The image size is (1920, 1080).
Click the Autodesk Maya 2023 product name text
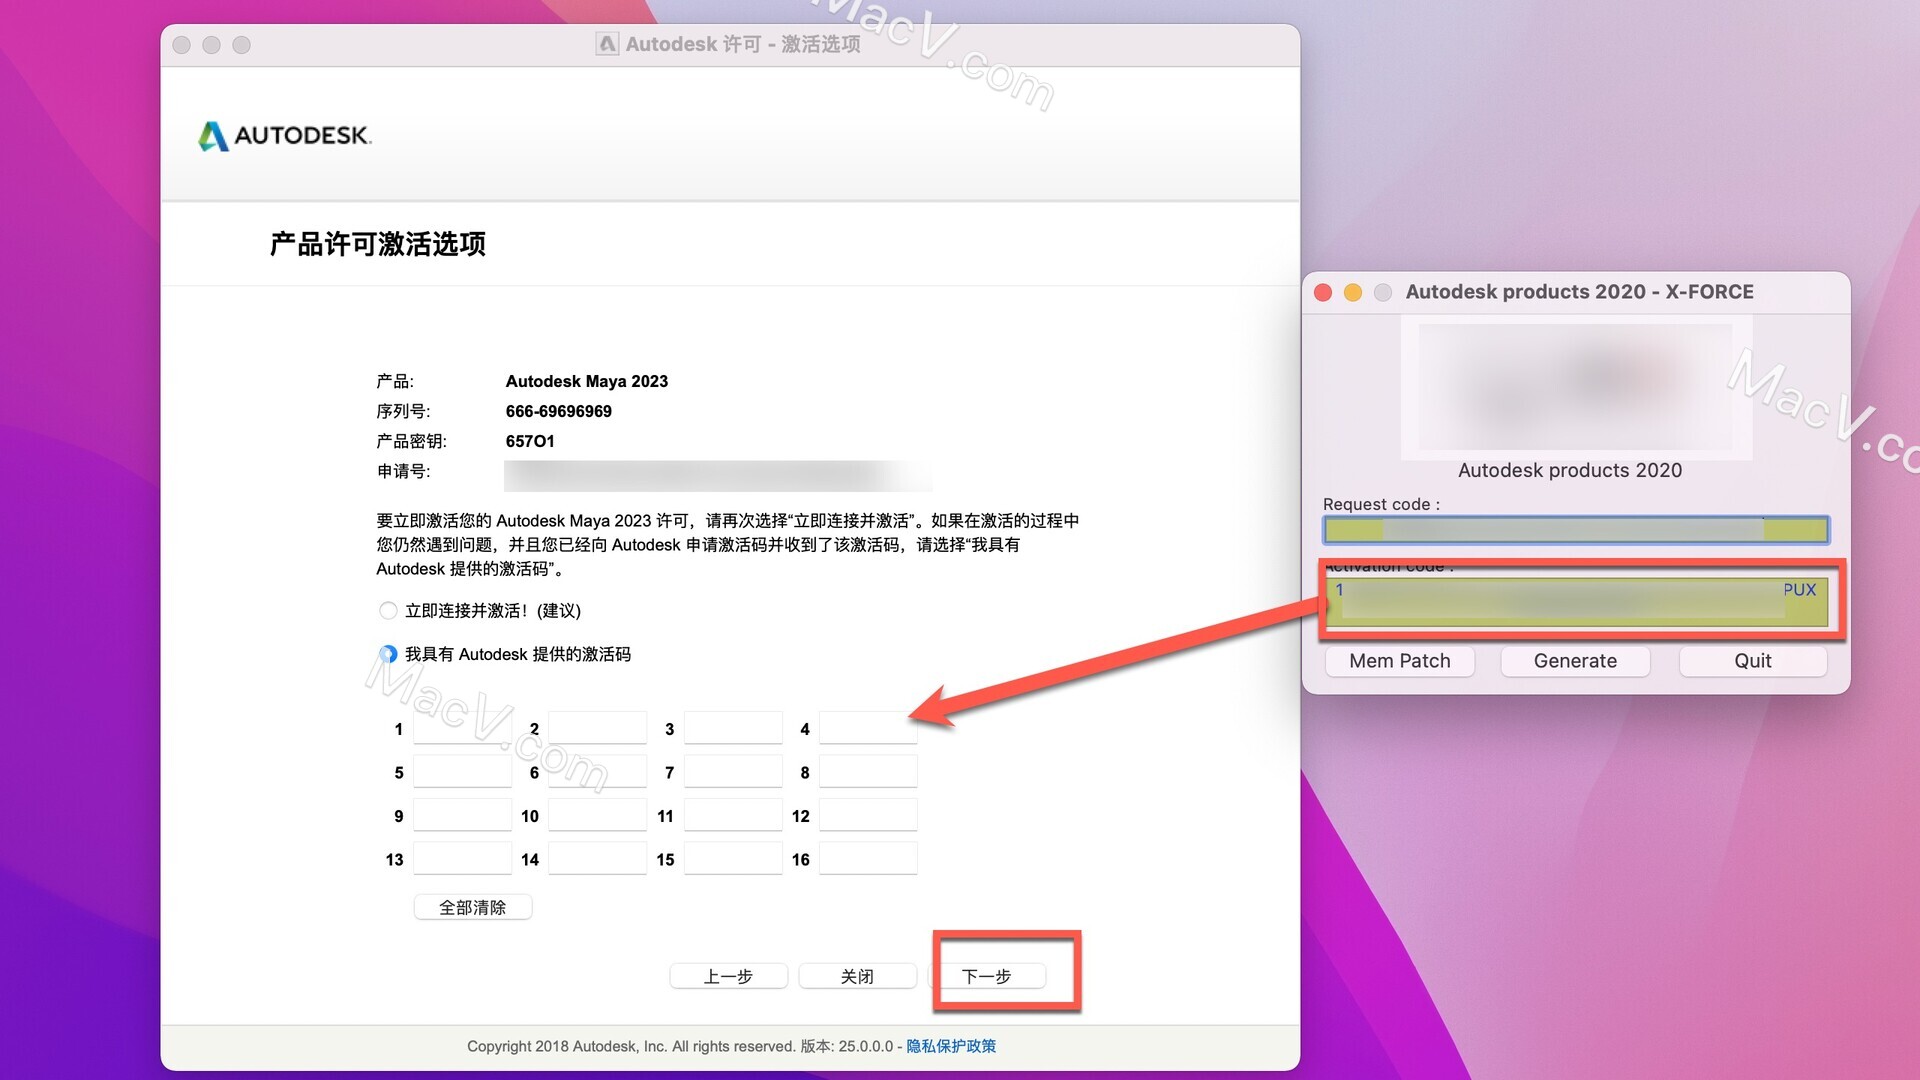(x=587, y=381)
